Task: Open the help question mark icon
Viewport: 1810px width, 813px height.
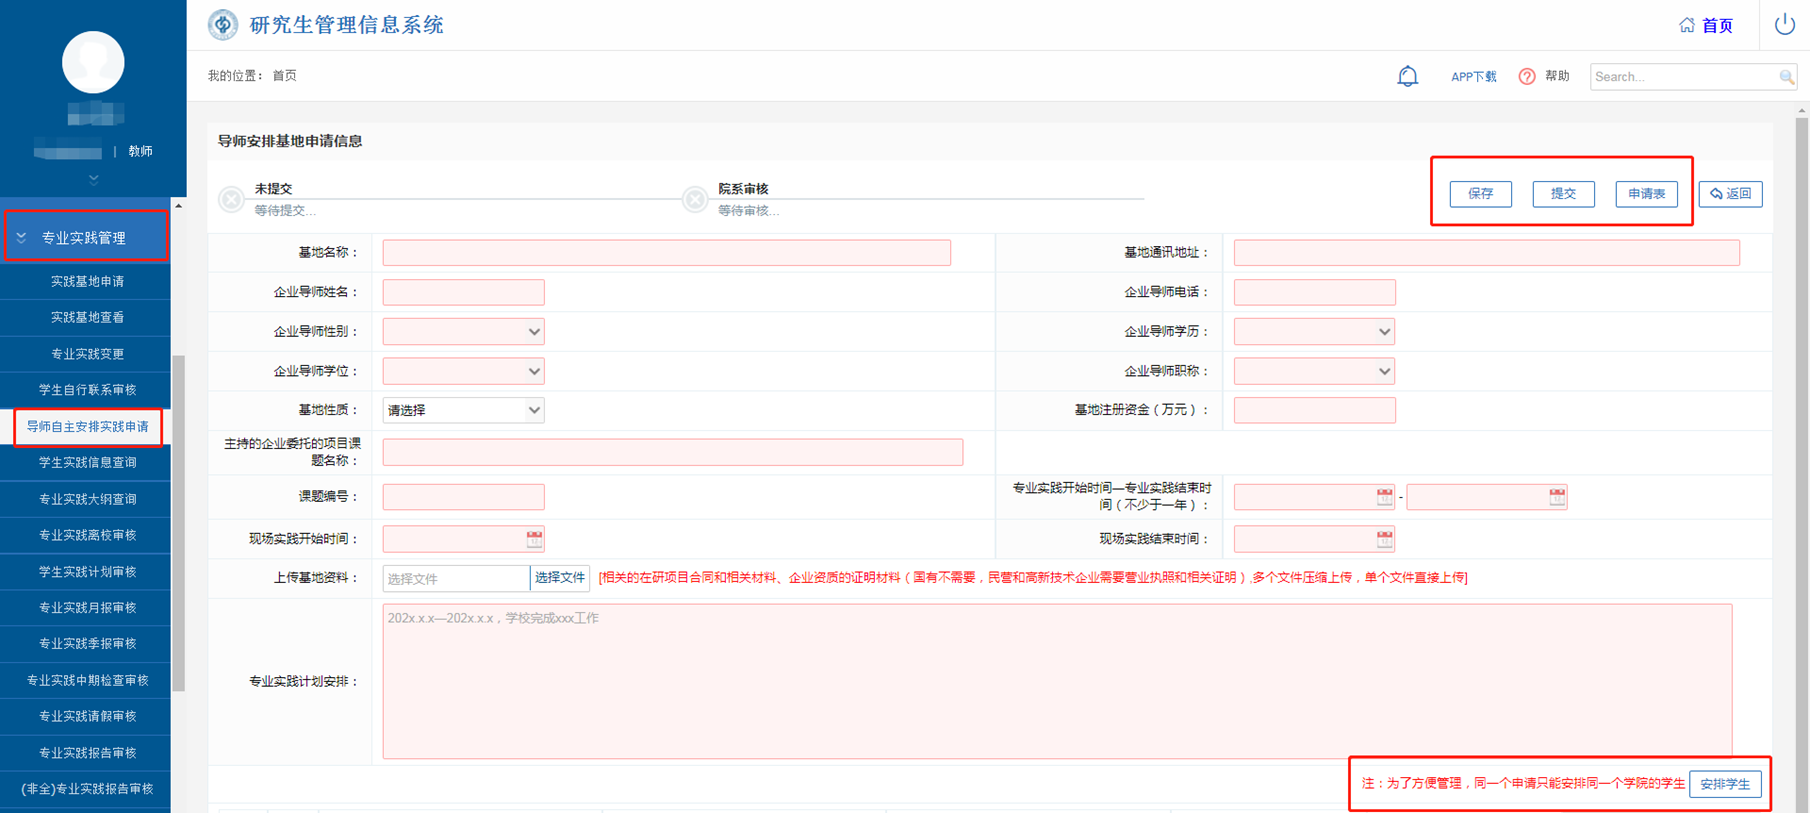Action: (1527, 77)
